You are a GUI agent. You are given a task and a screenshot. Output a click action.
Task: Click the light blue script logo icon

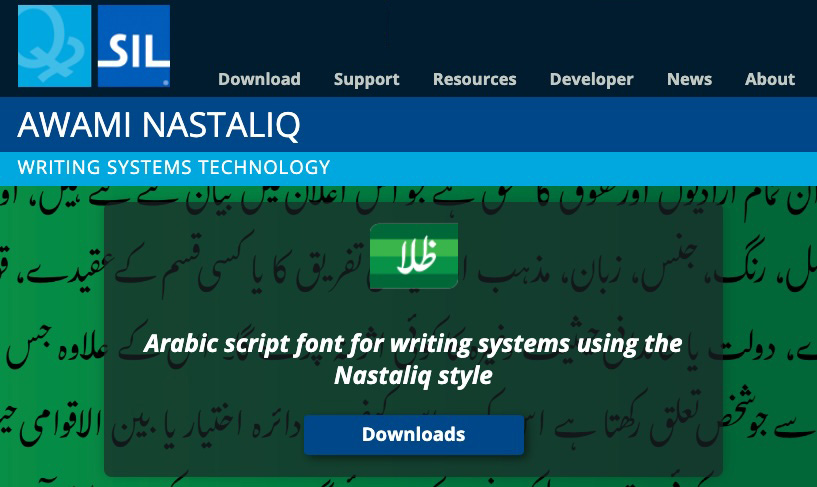54,46
